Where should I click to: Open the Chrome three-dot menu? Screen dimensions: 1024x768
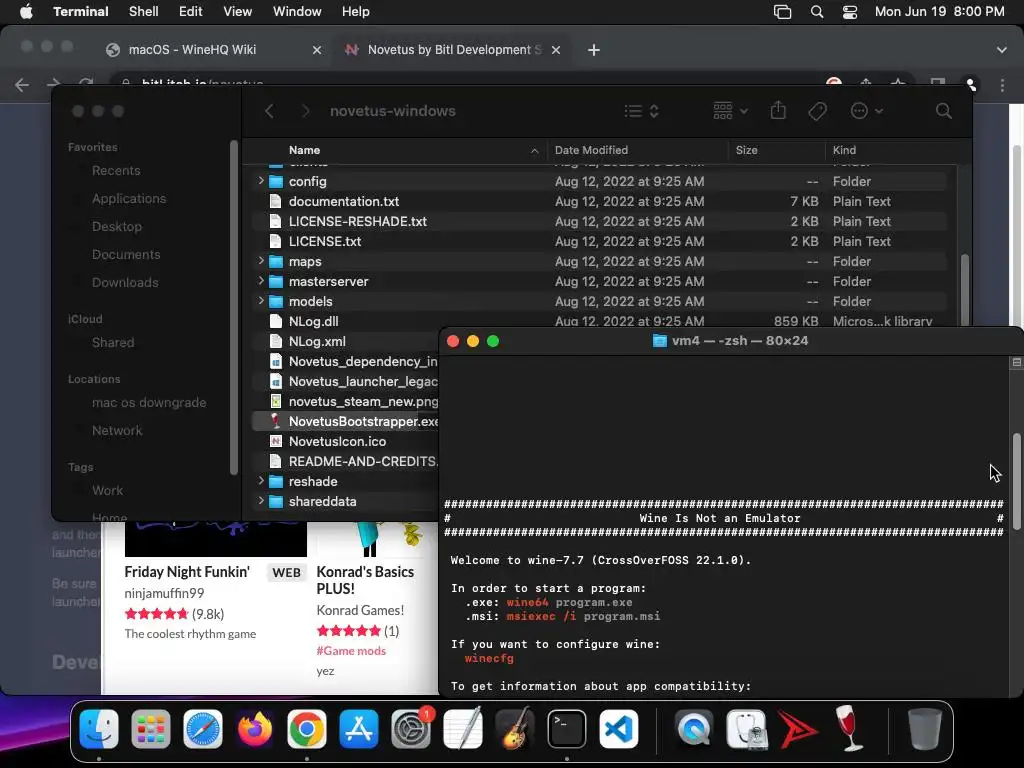click(1002, 85)
